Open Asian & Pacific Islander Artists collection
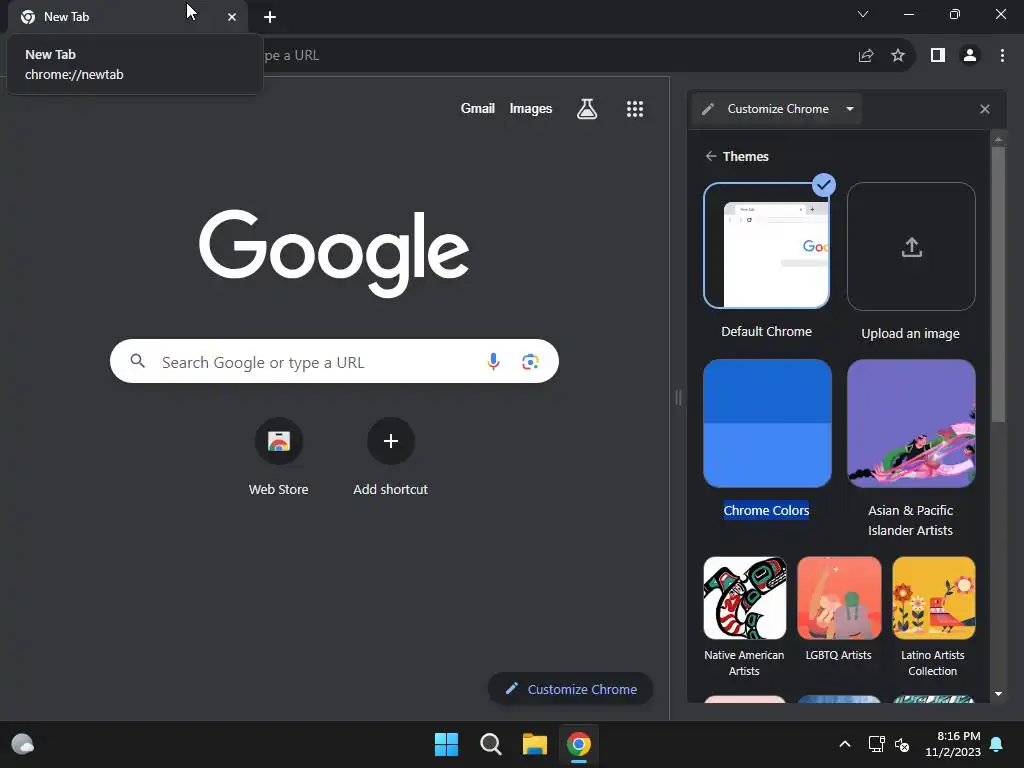This screenshot has width=1024, height=768. [911, 423]
